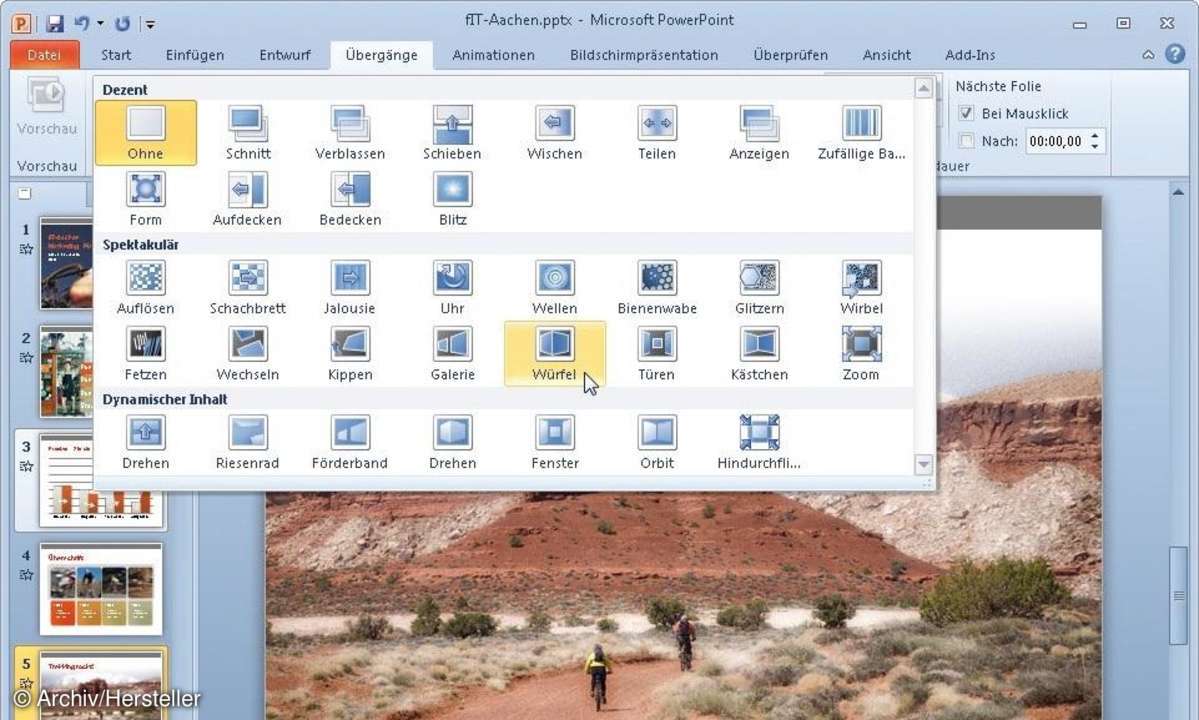Image resolution: width=1199 pixels, height=720 pixels.
Task: Apply the Förderband transition
Action: [x=350, y=443]
